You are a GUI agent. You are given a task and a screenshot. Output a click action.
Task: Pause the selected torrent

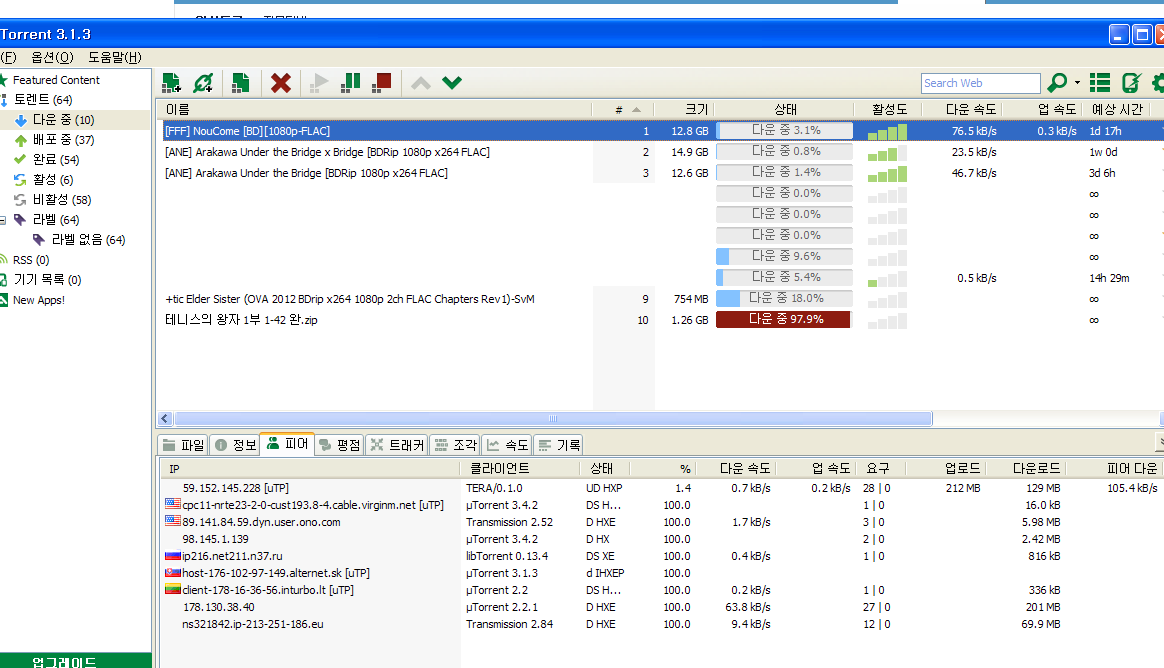pos(350,82)
